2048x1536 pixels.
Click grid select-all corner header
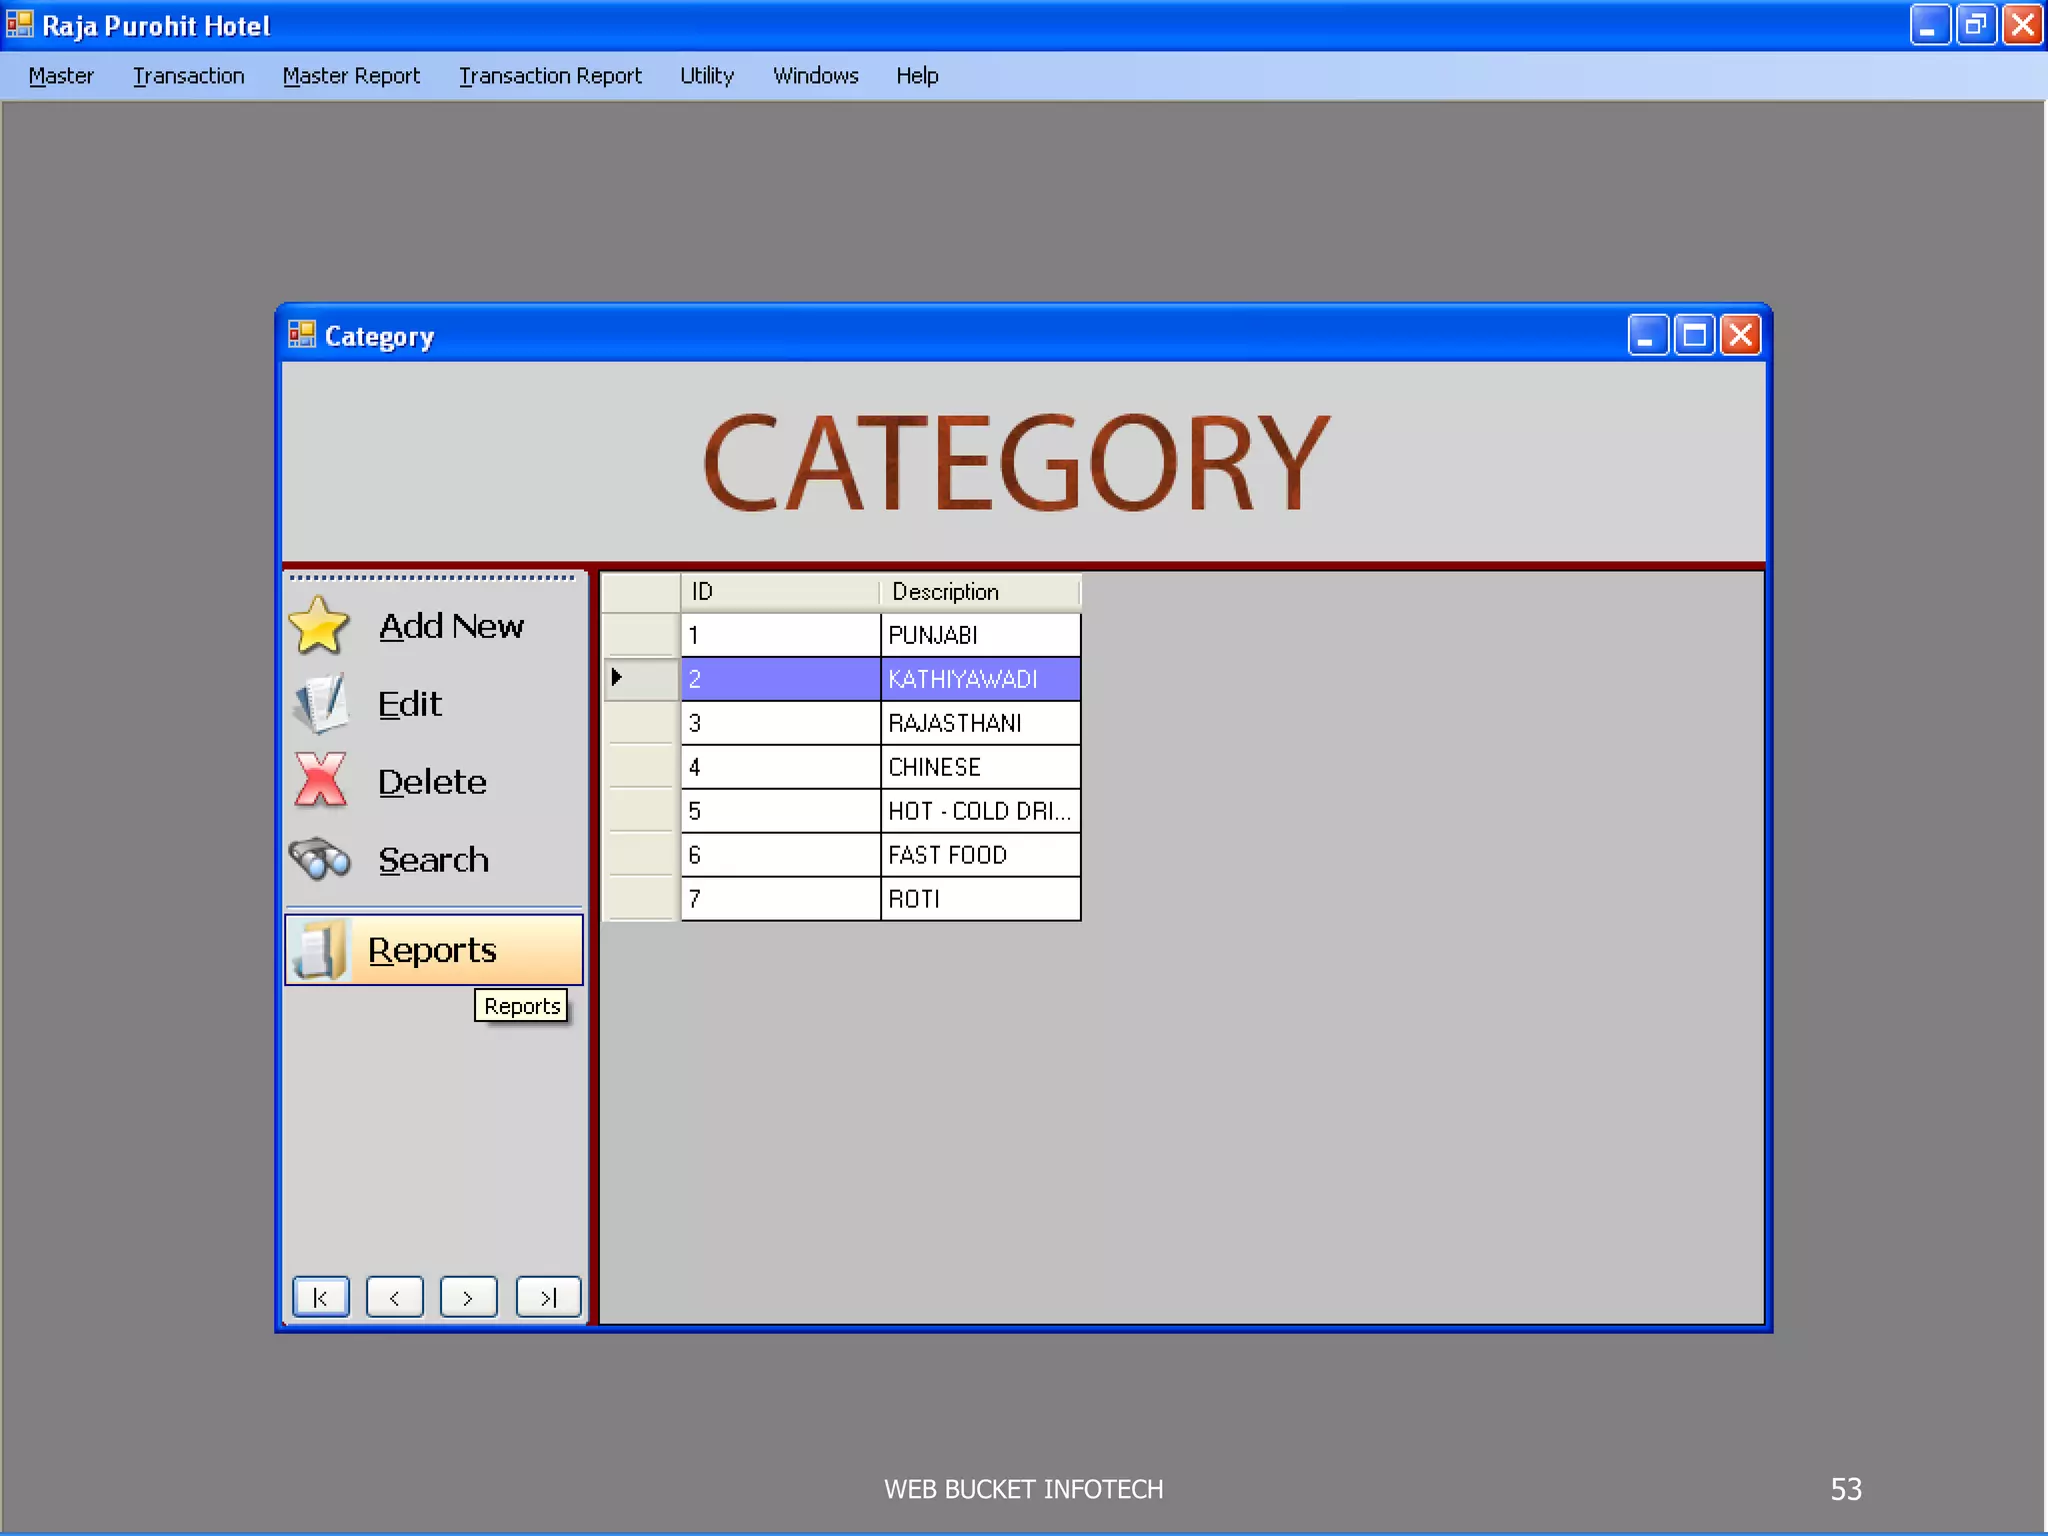pos(642,592)
